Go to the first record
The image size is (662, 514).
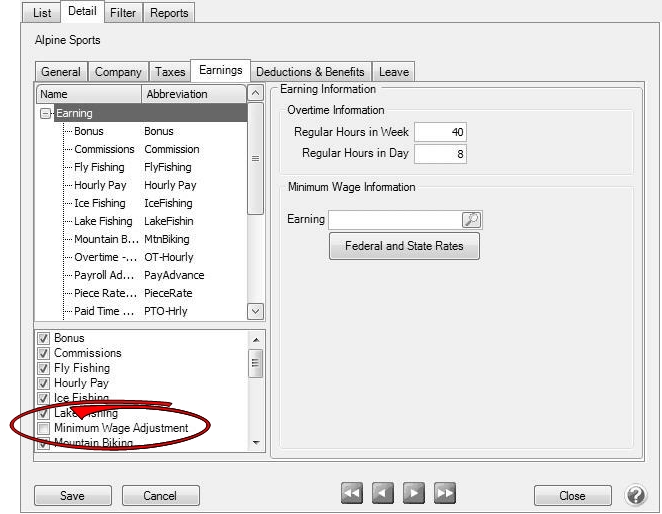(x=352, y=493)
